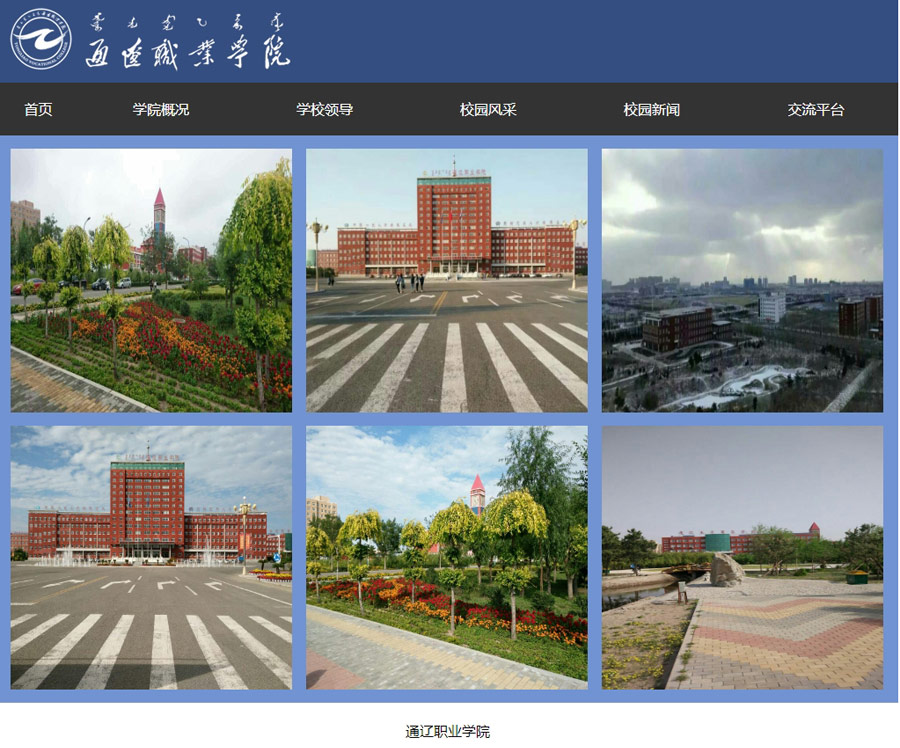Image resolution: width=900 pixels, height=748 pixels.
Task: Go to the 首页 home page
Action: click(x=38, y=110)
